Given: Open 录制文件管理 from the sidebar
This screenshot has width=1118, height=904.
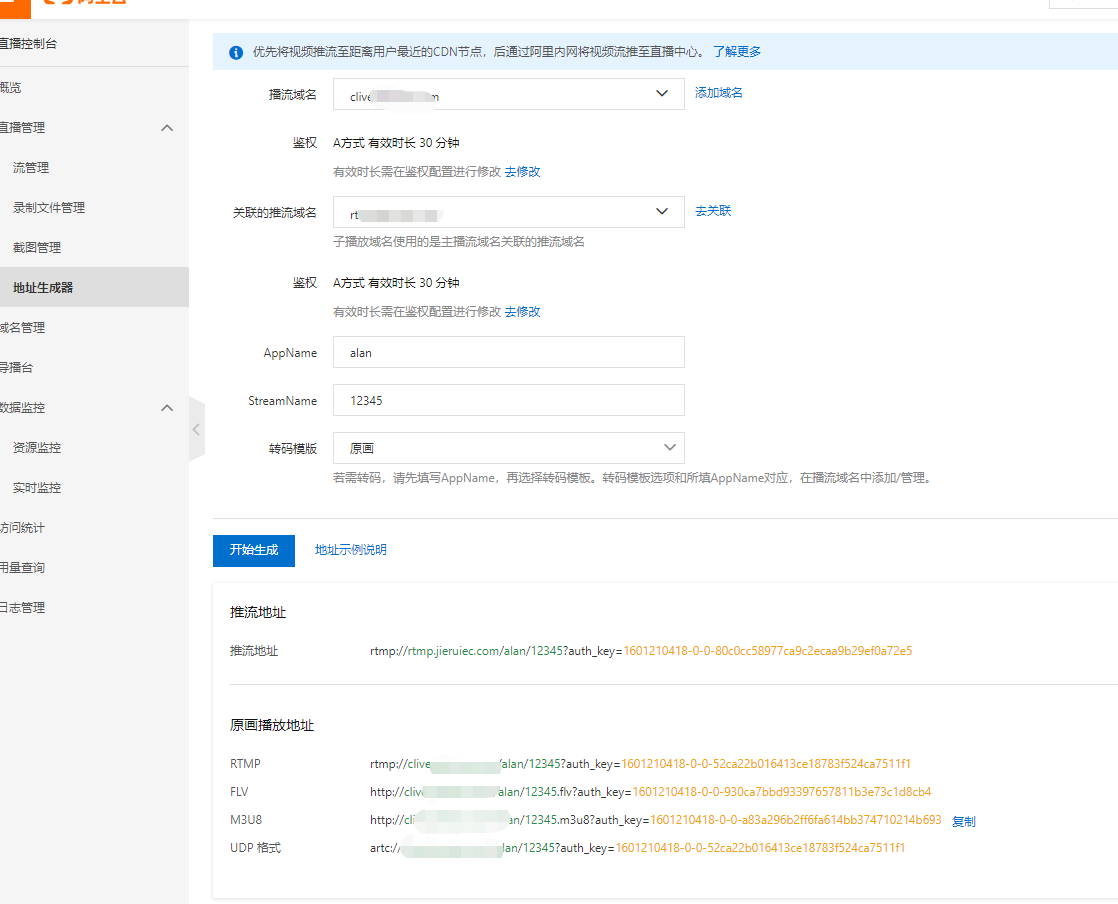Looking at the screenshot, I should coord(49,207).
